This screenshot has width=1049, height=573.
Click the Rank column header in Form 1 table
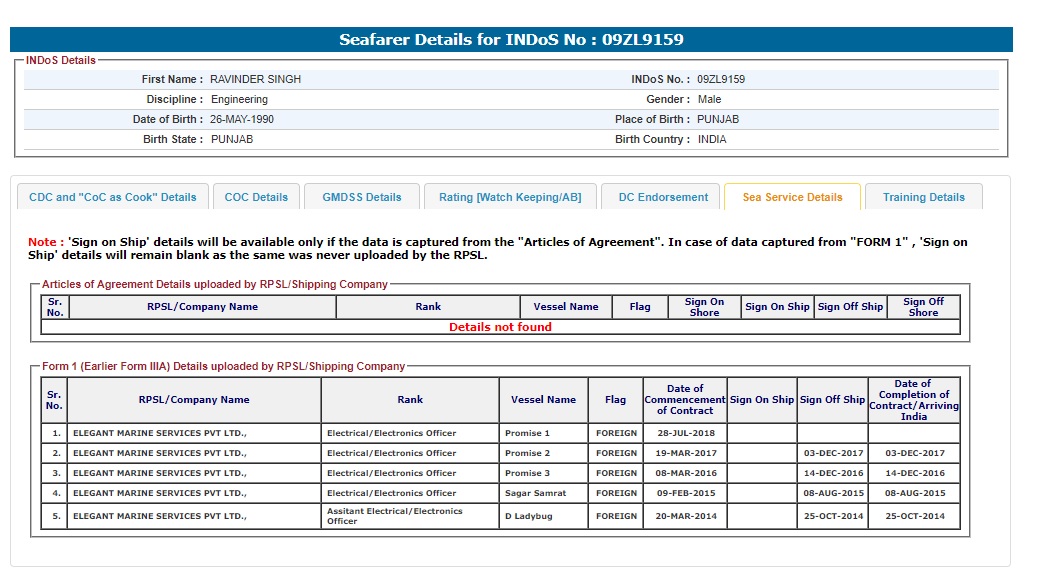tap(410, 400)
